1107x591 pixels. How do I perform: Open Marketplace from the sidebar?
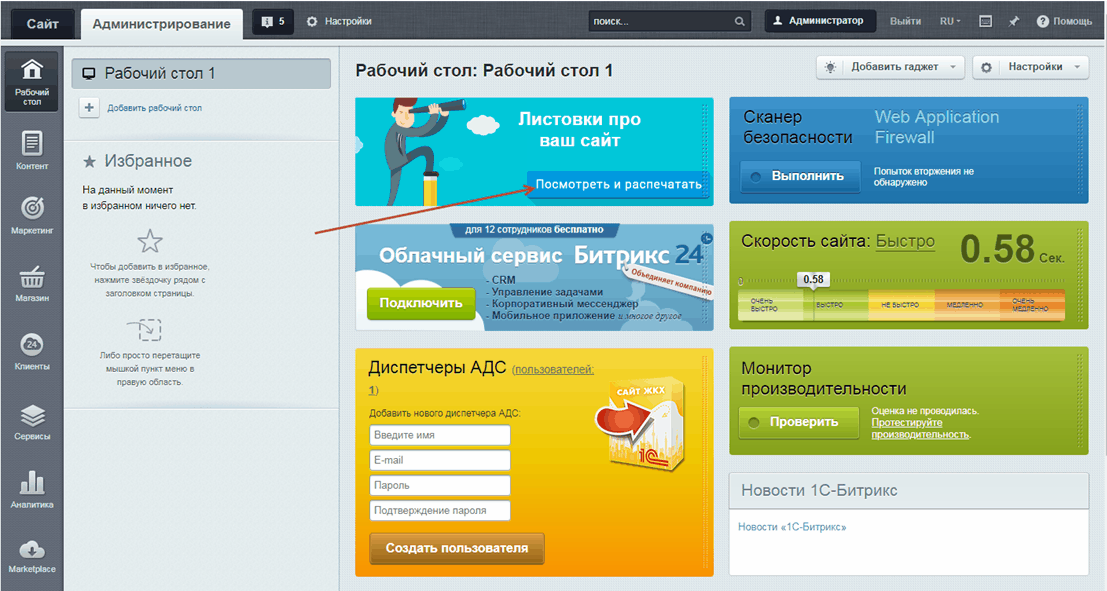tap(32, 556)
